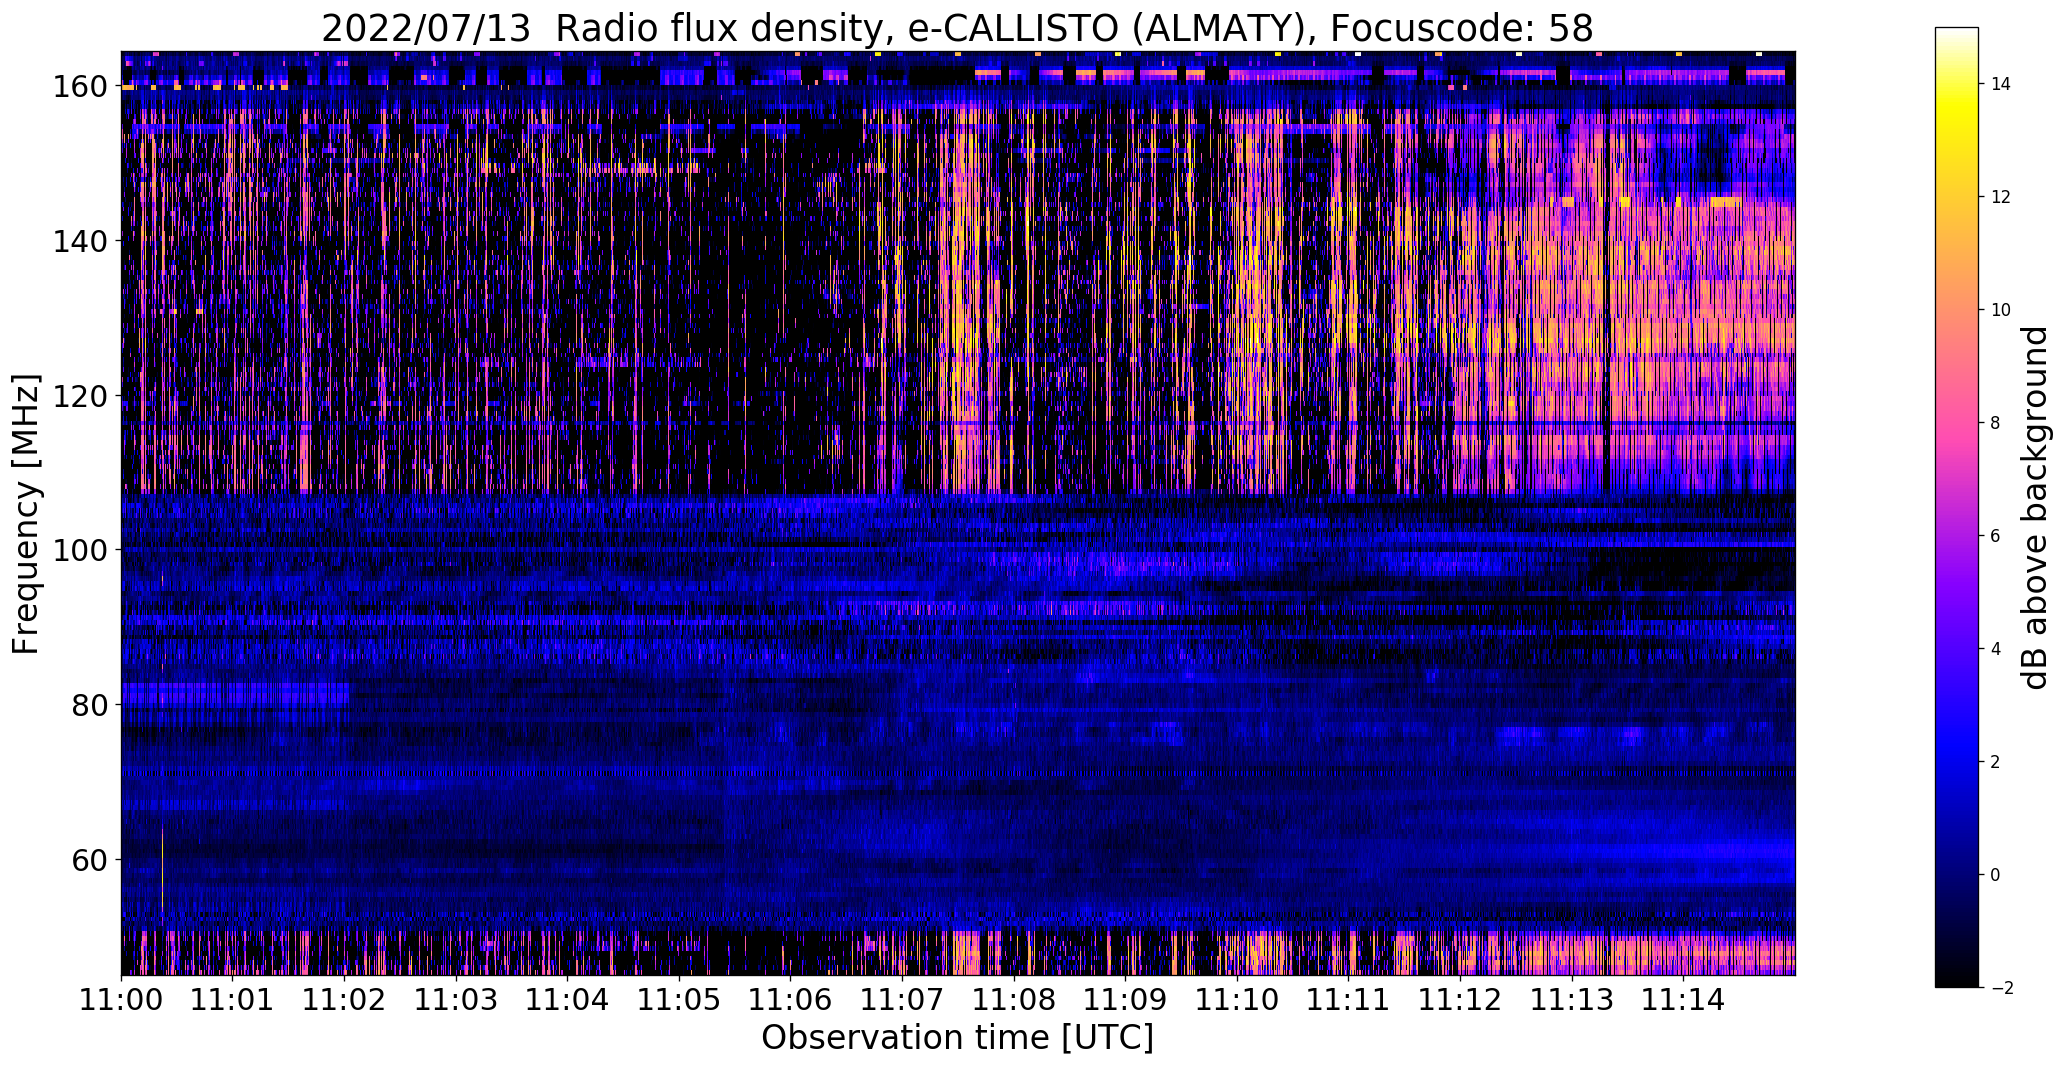The height and width of the screenshot is (1067, 2066).
Task: Click the 11:06 time tick label
Action: pyautogui.click(x=791, y=998)
